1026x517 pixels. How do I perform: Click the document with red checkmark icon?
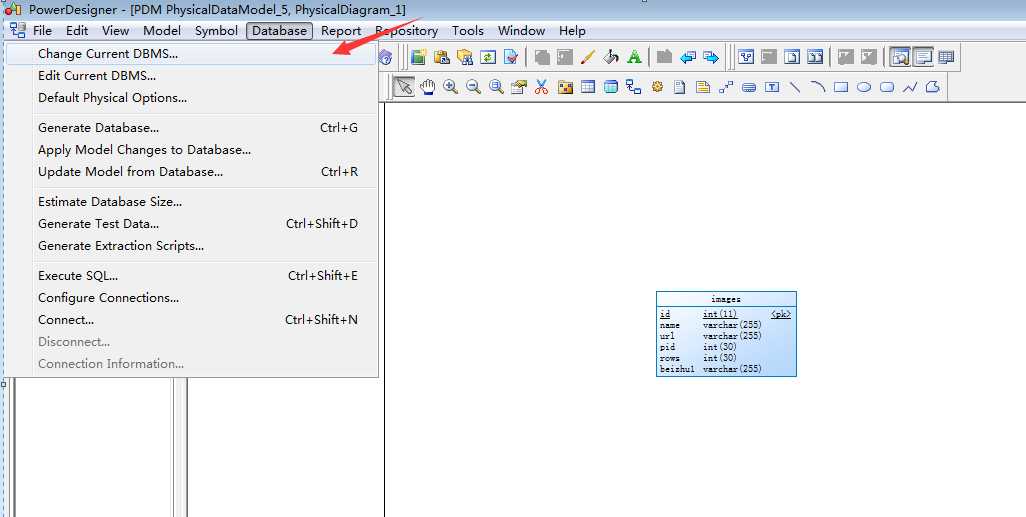coord(511,57)
